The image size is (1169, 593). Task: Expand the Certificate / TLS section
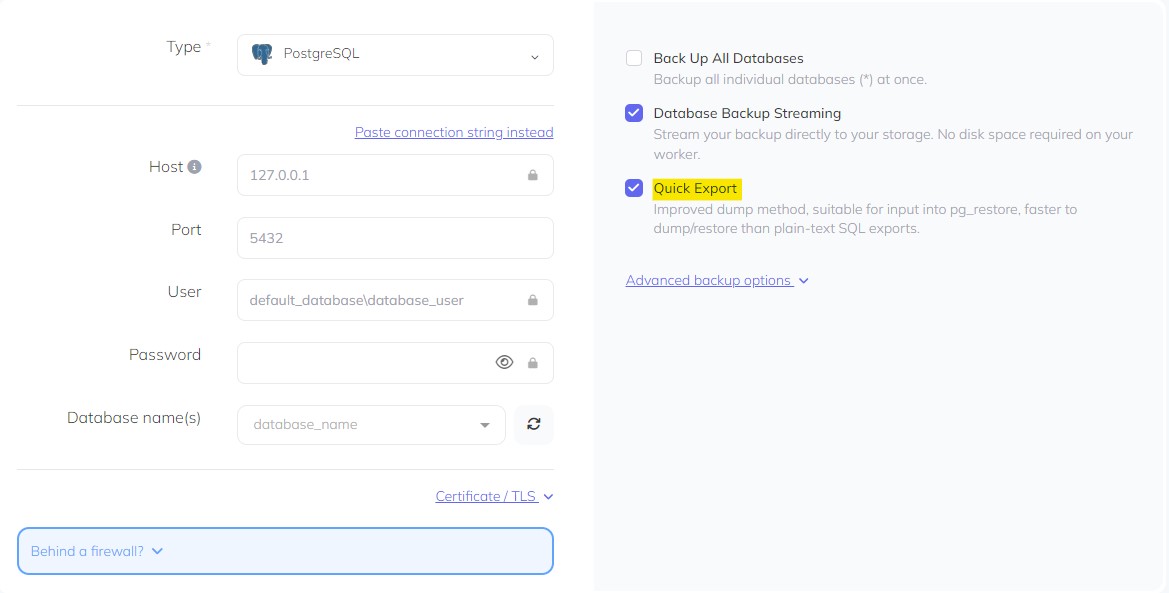click(x=493, y=496)
